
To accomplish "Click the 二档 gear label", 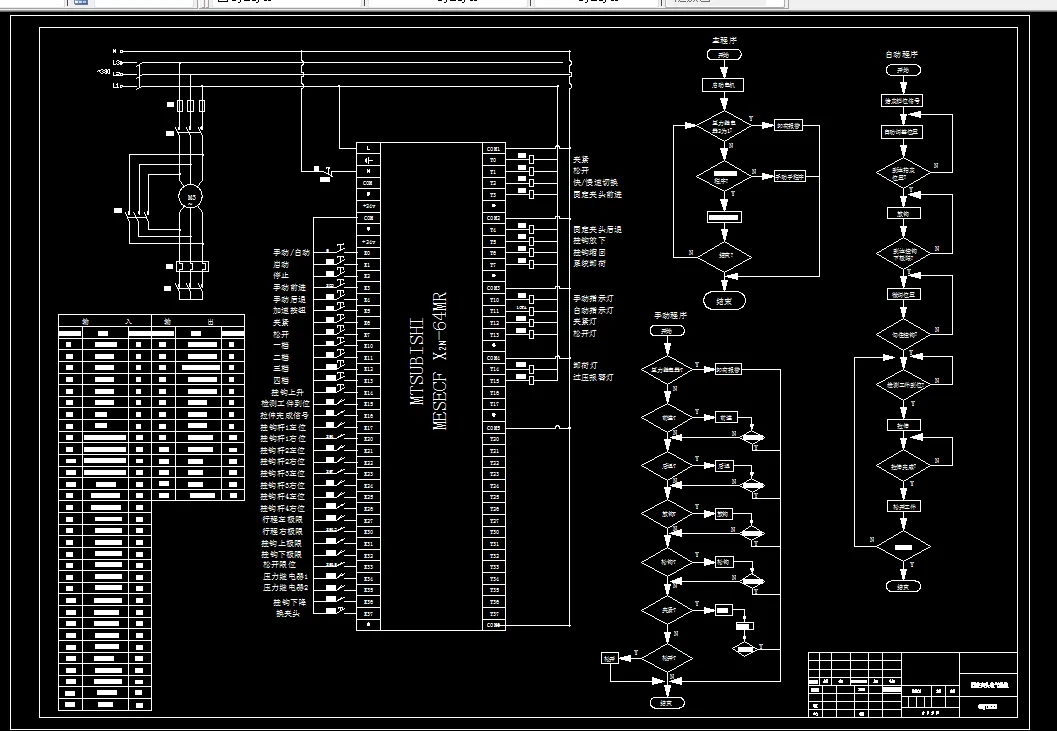I will pos(280,357).
